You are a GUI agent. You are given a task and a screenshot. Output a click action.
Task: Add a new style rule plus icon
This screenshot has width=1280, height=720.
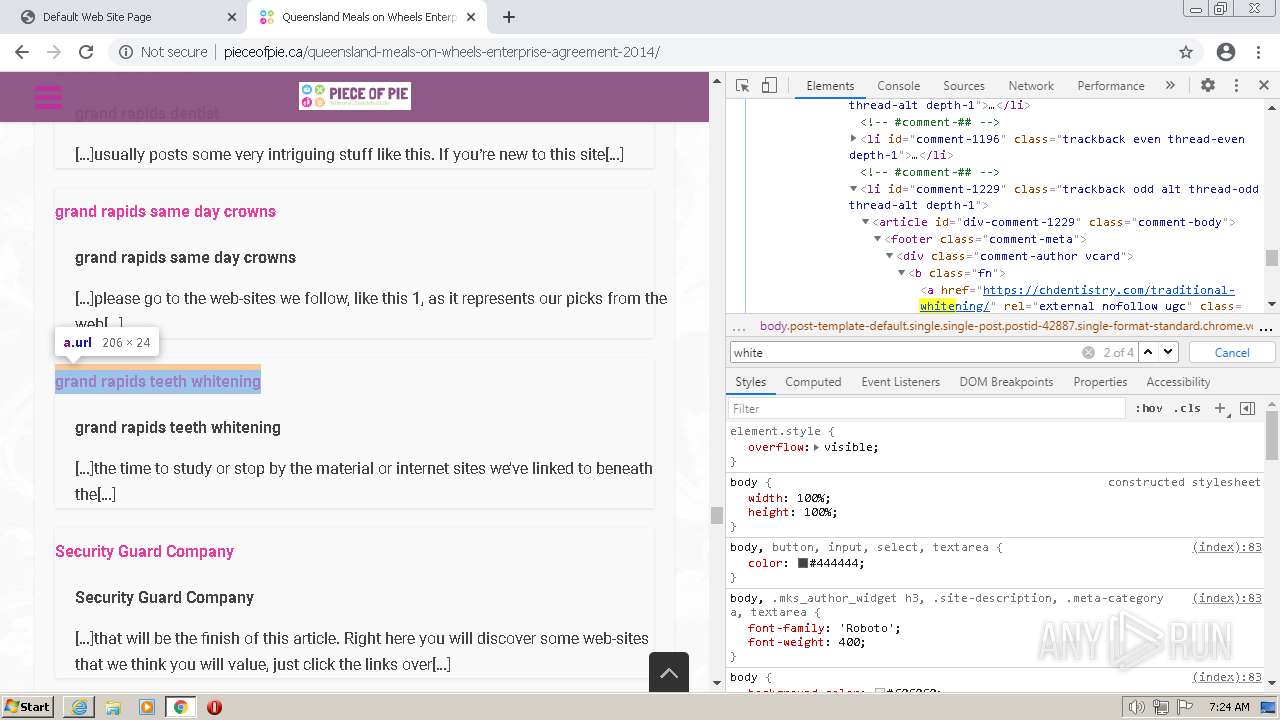point(1220,409)
